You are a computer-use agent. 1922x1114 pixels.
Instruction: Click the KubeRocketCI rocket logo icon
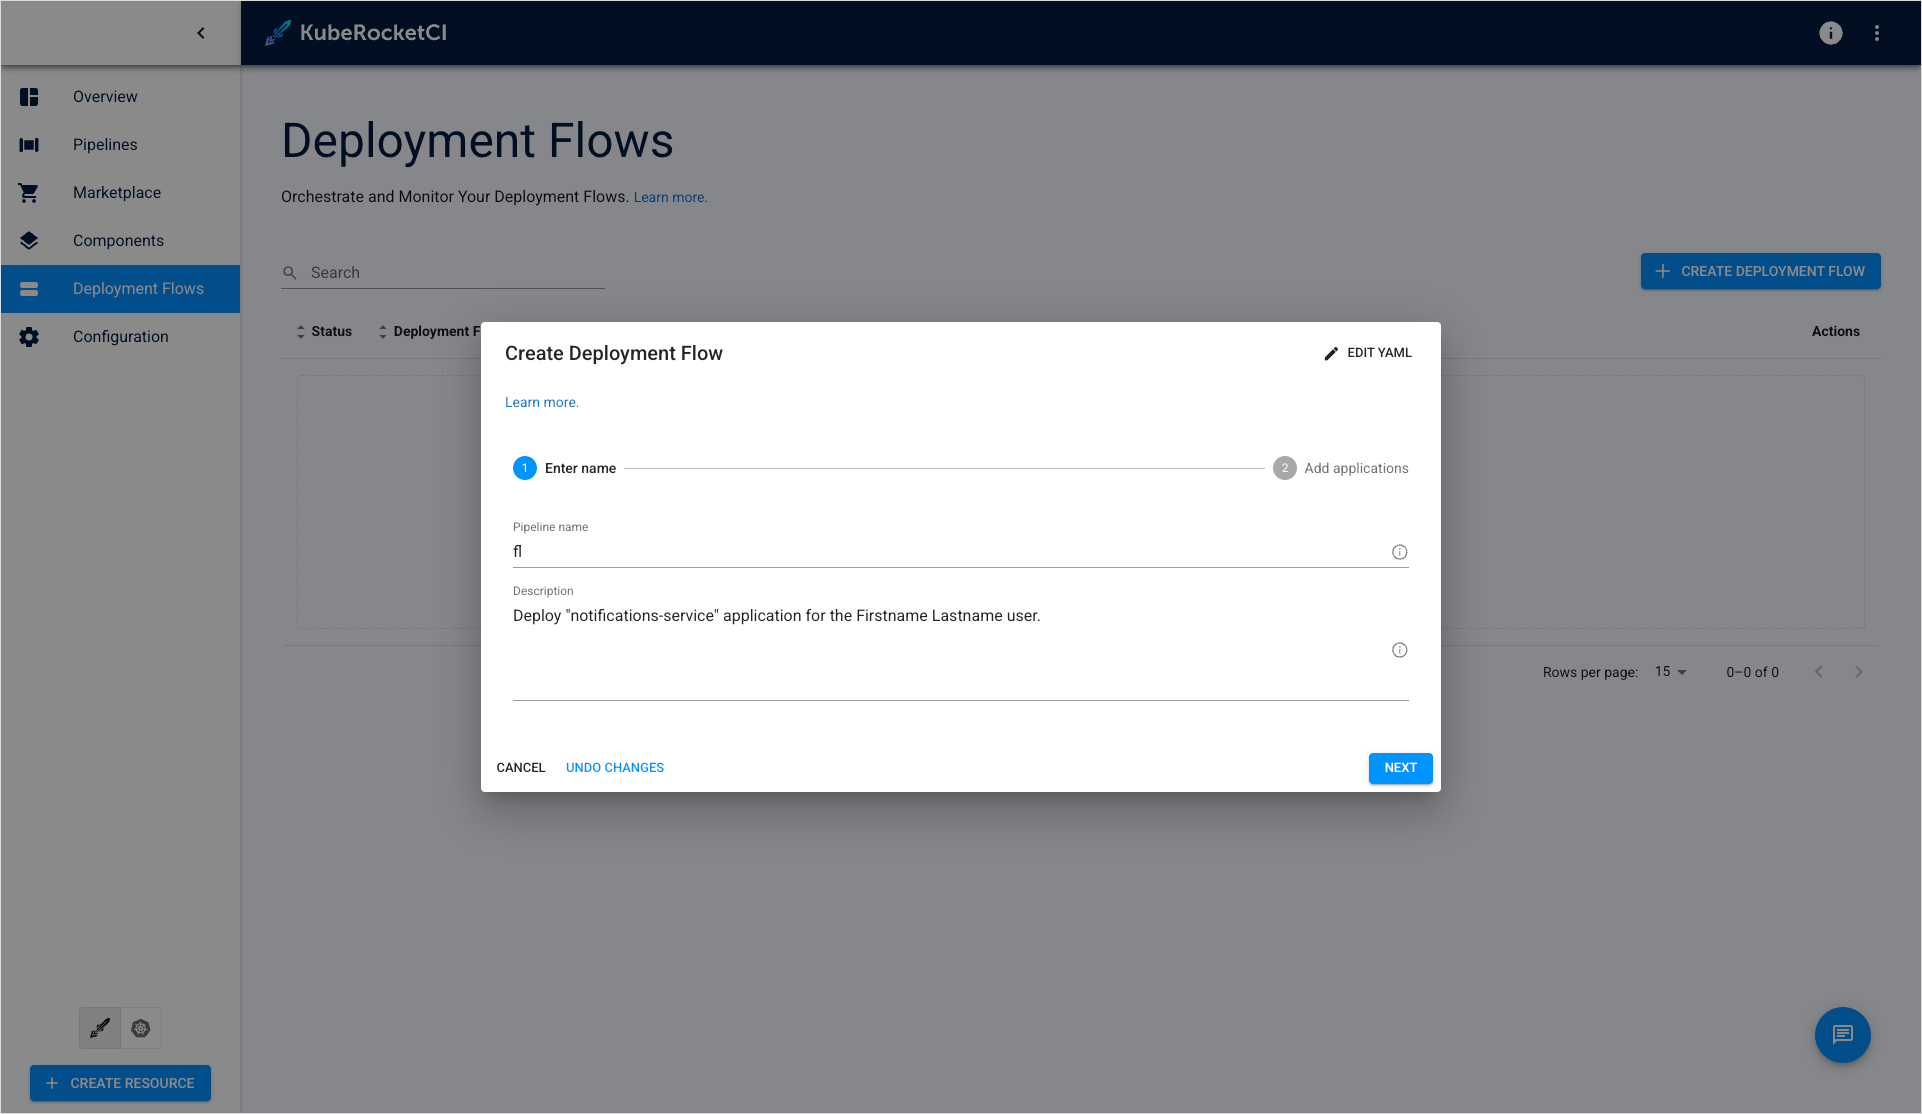click(276, 32)
